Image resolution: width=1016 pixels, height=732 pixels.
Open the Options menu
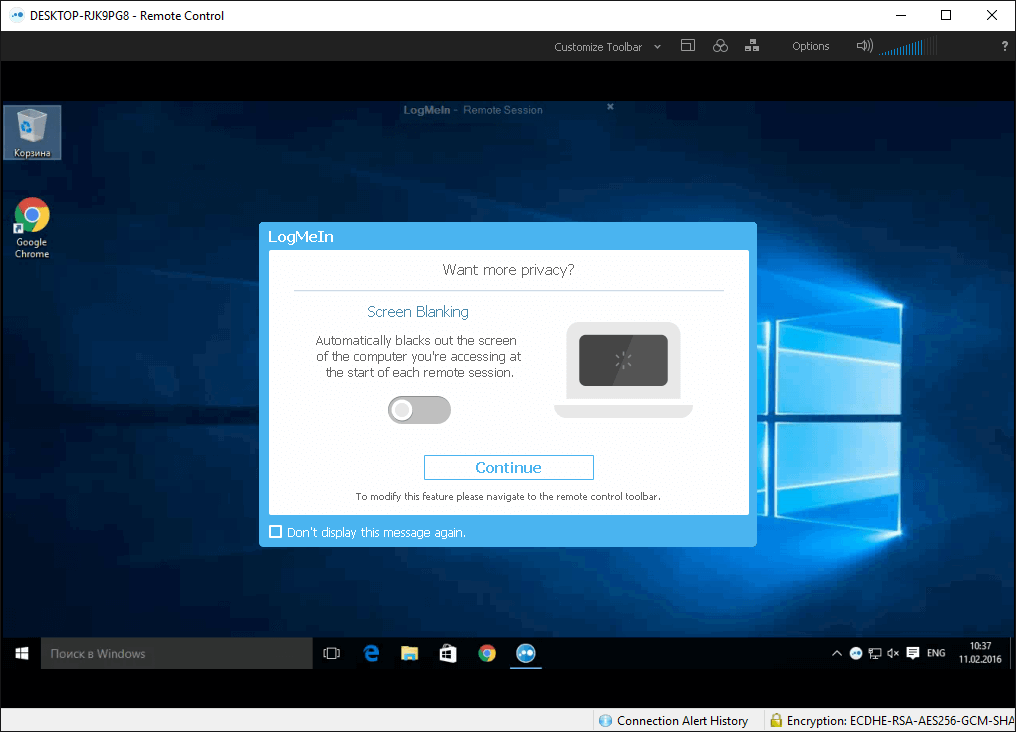pyautogui.click(x=810, y=46)
